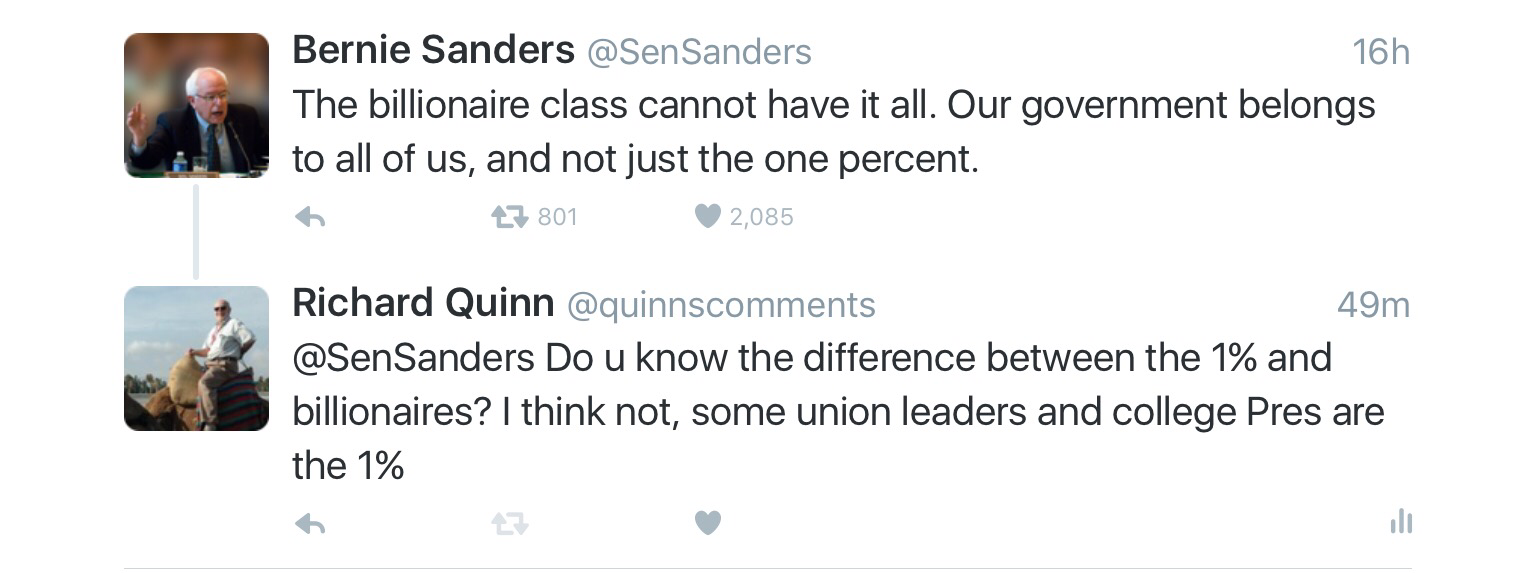Image resolution: width=1514 pixels, height=573 pixels.
Task: Open Quinn's reply text about the 1%
Action: click(x=836, y=412)
